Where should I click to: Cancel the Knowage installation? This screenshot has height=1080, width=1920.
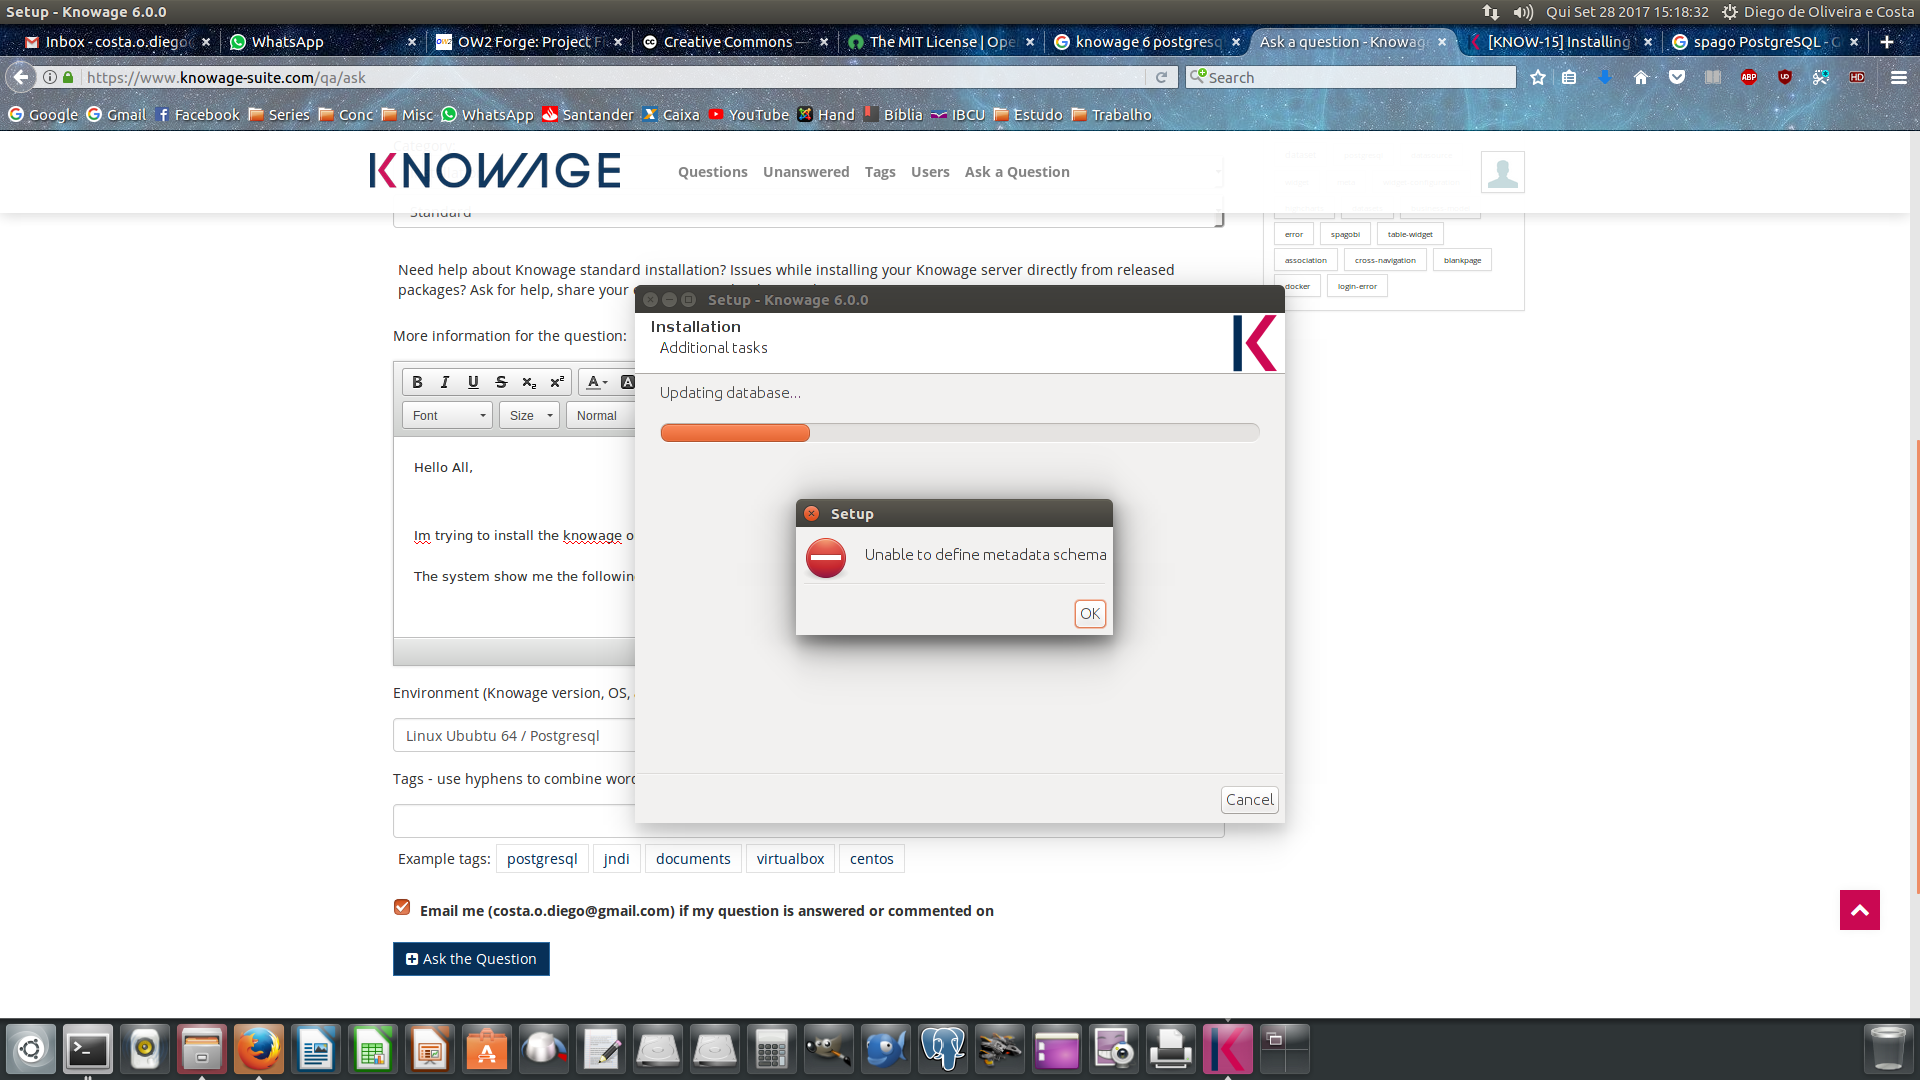coord(1250,799)
